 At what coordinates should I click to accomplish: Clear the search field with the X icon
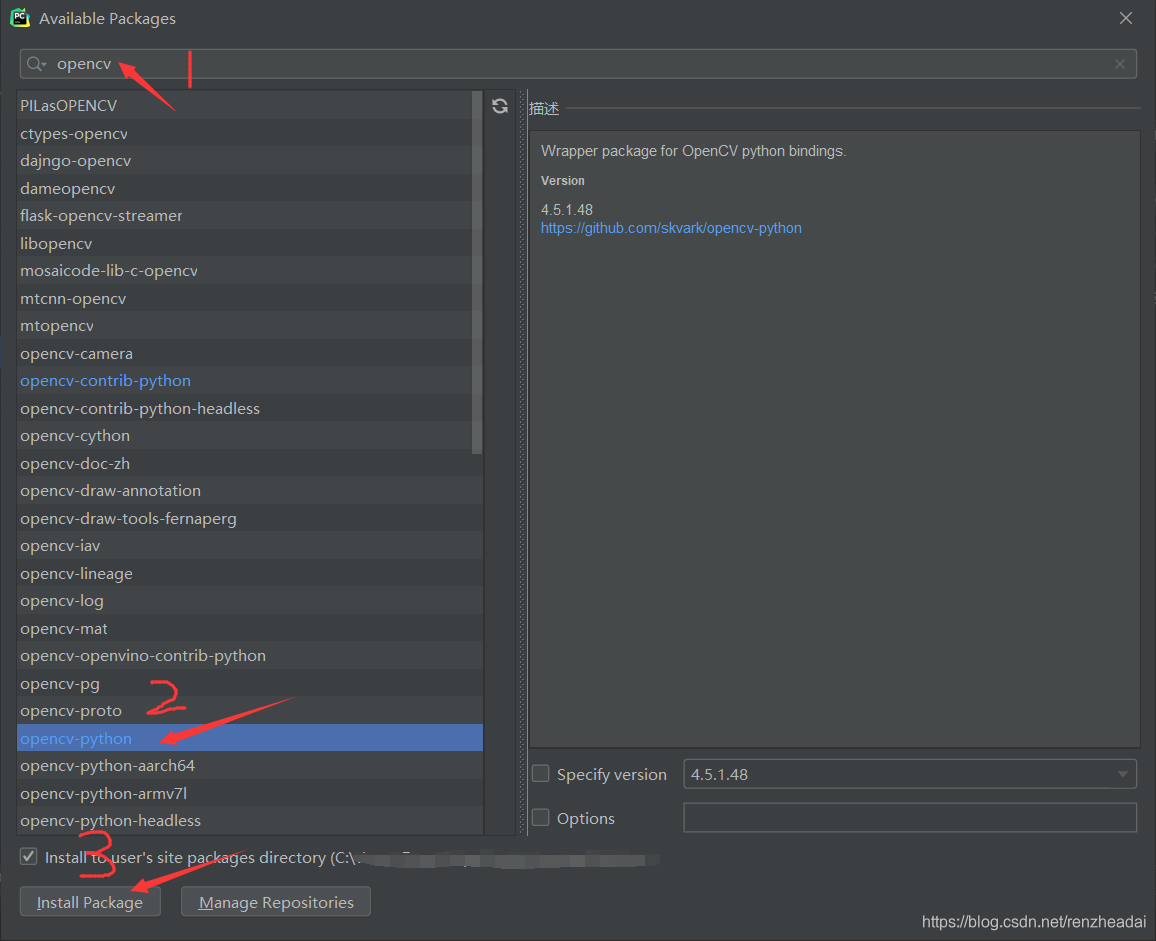click(1120, 64)
